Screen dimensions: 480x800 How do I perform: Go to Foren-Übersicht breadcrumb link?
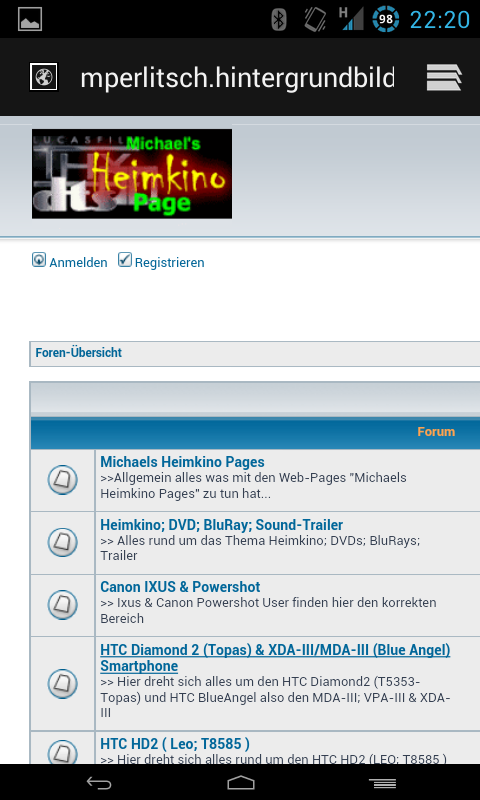coord(79,353)
